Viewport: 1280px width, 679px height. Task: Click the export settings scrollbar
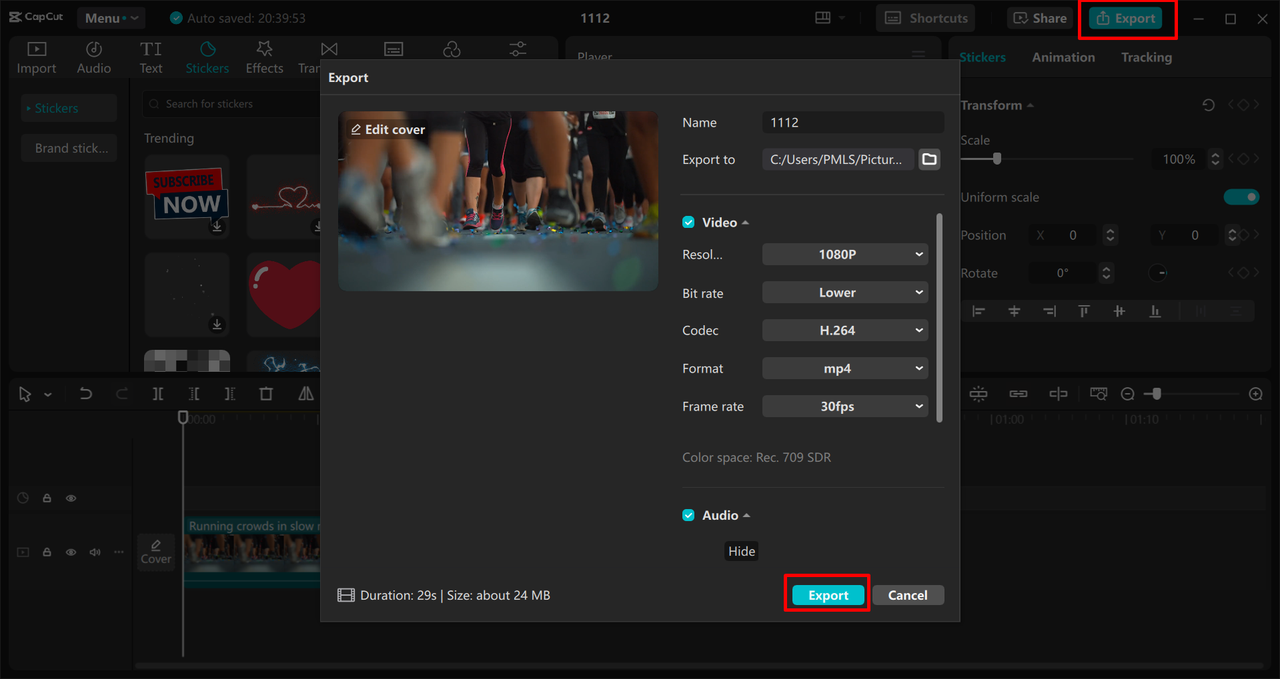tap(939, 317)
